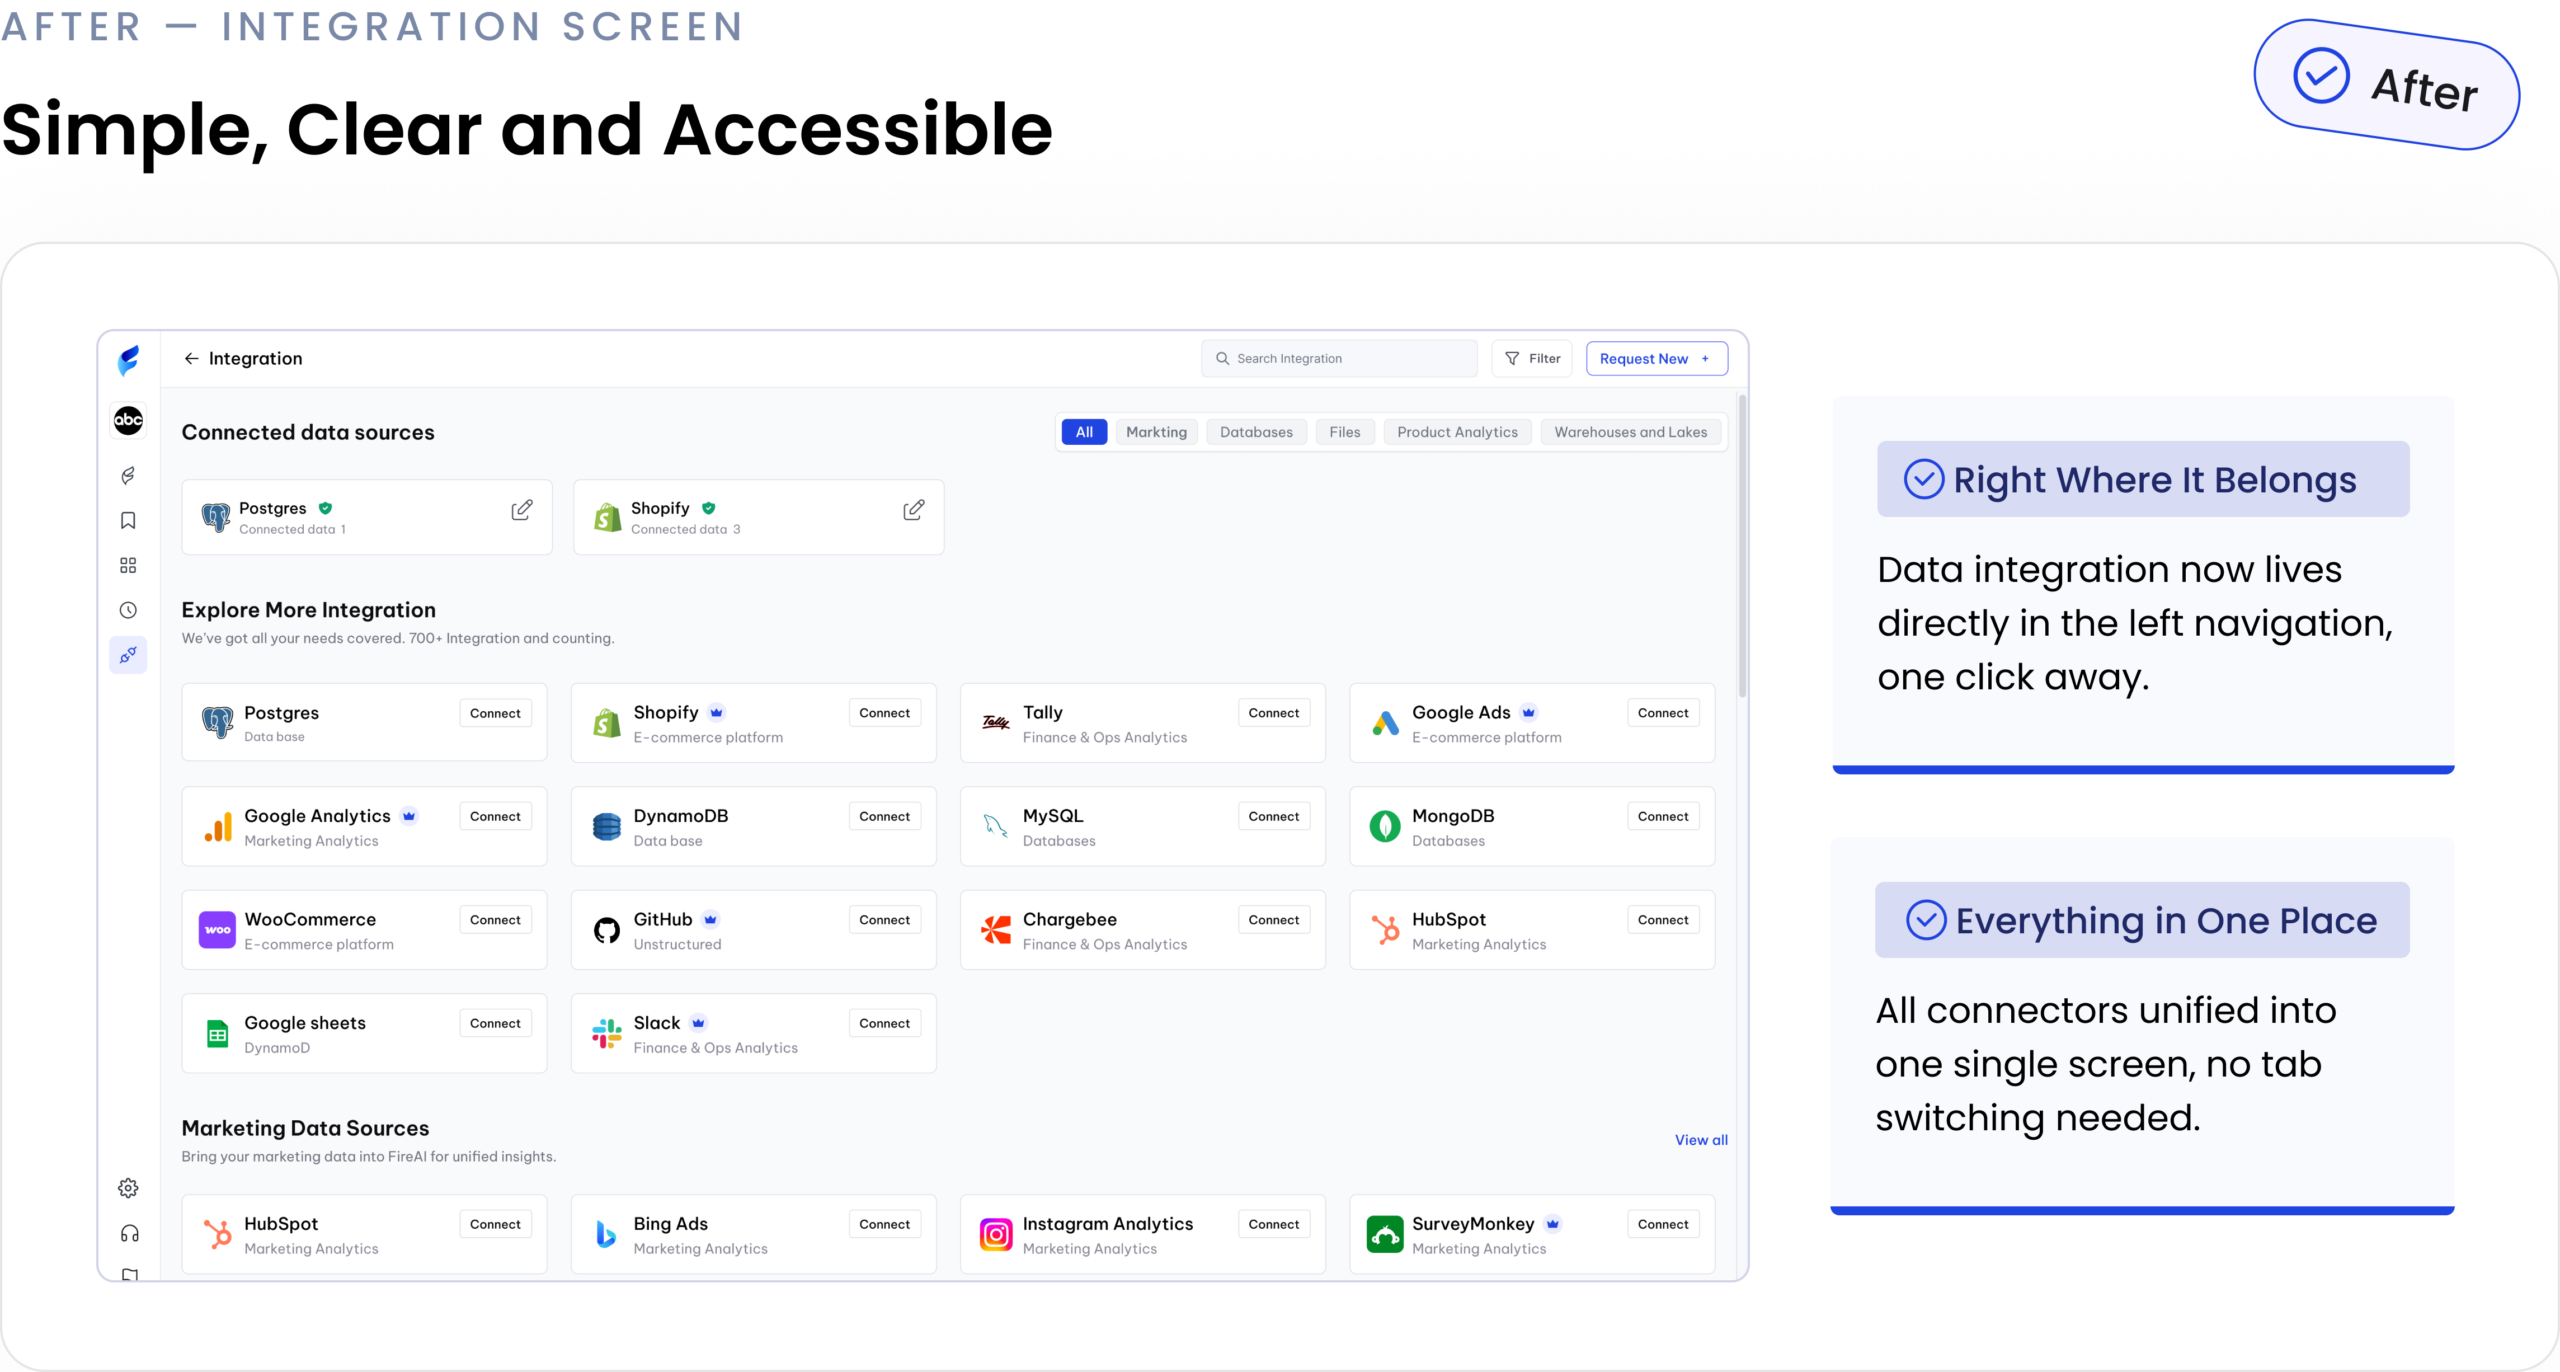Viewport: 2560px width, 1372px height.
Task: Click the edit icon on Shopify connected card
Action: point(913,510)
